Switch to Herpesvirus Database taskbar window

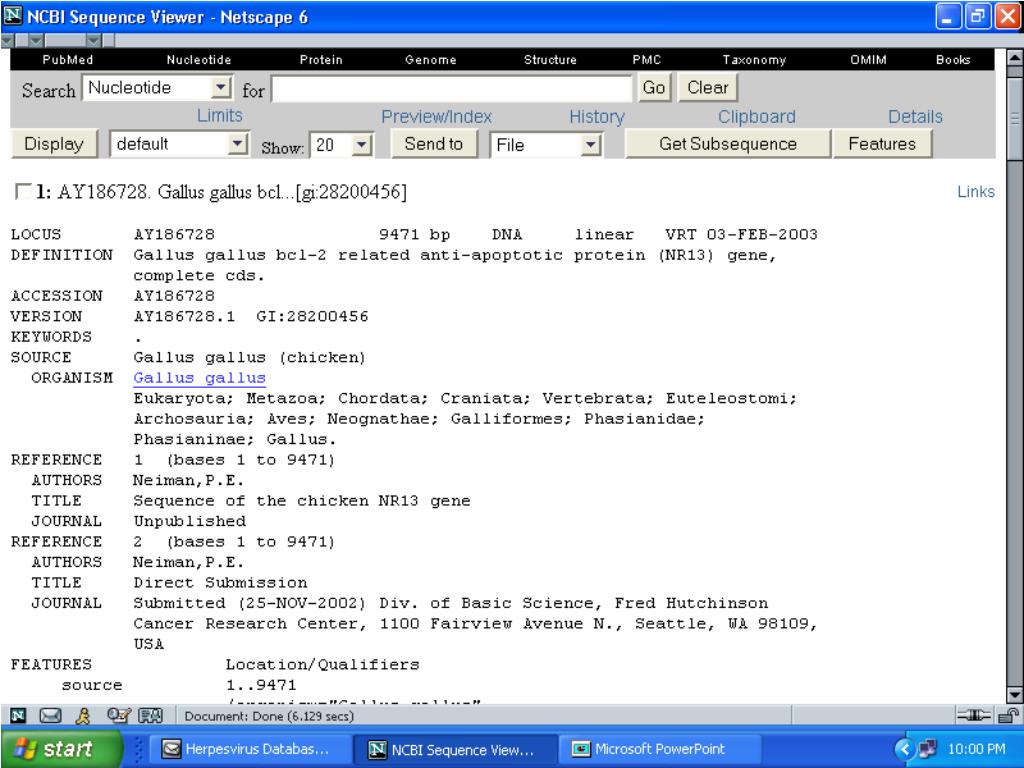(x=249, y=749)
